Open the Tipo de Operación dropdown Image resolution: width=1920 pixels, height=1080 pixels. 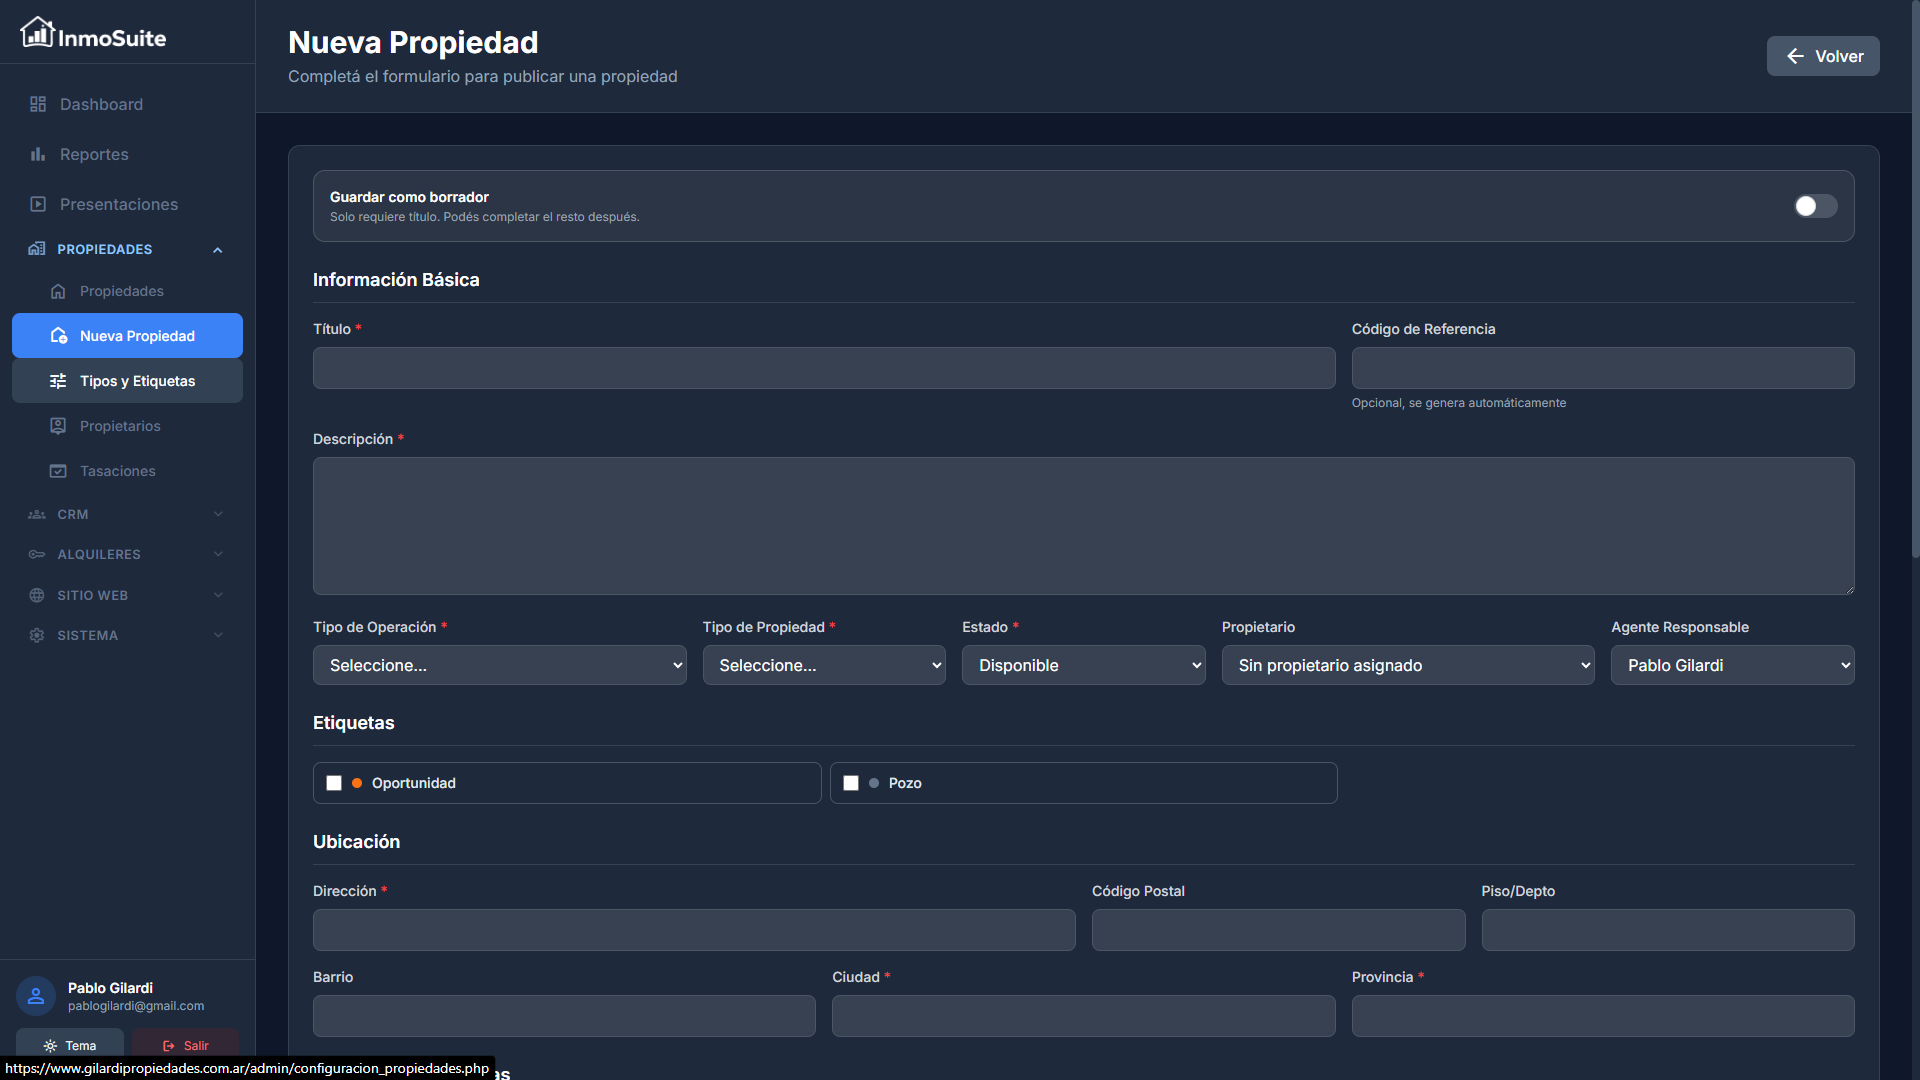499,665
